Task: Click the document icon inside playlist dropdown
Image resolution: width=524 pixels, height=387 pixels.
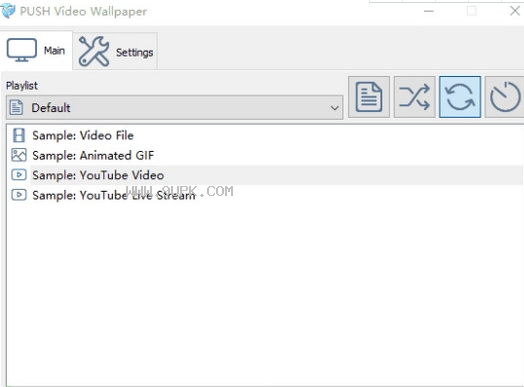Action: (16, 108)
